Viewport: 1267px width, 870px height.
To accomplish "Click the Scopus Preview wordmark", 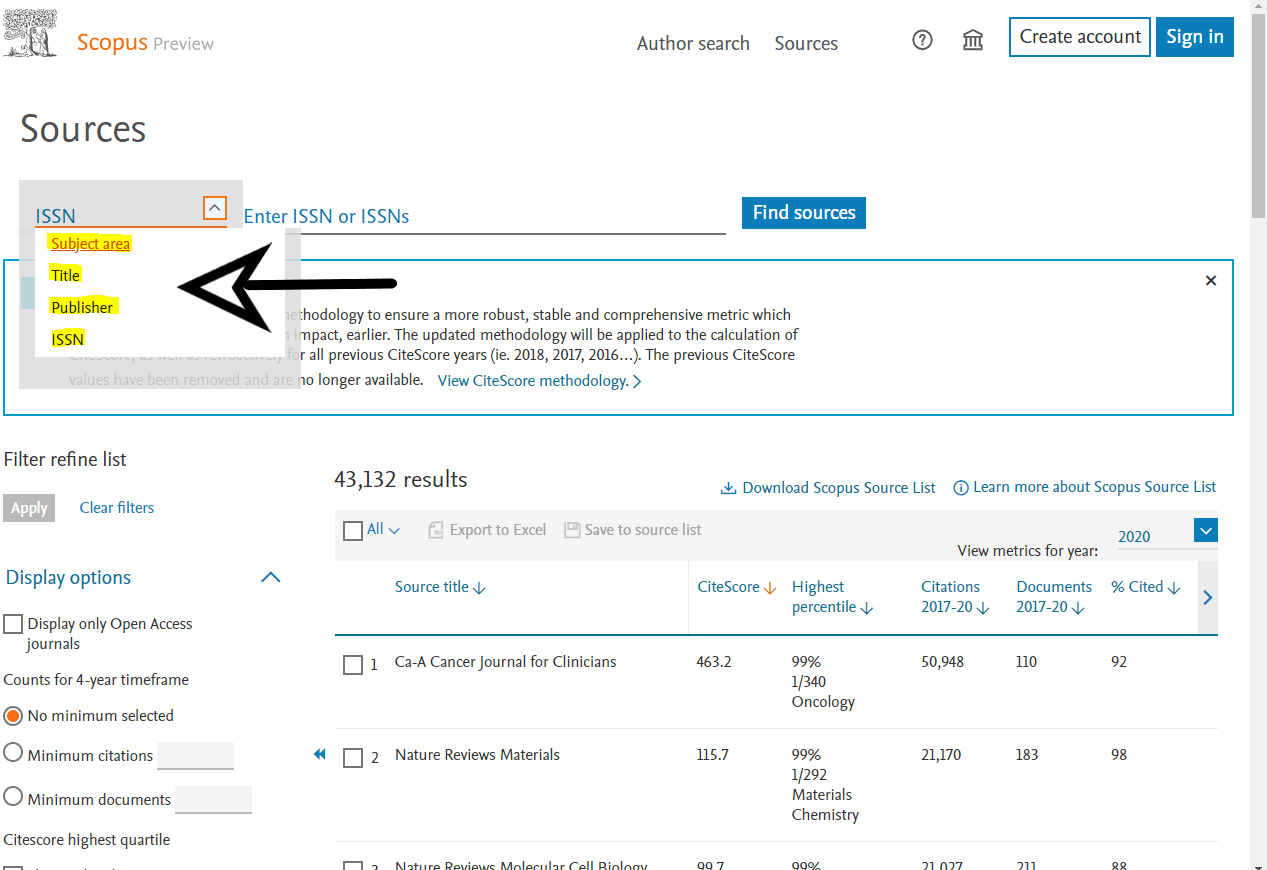I will (146, 43).
